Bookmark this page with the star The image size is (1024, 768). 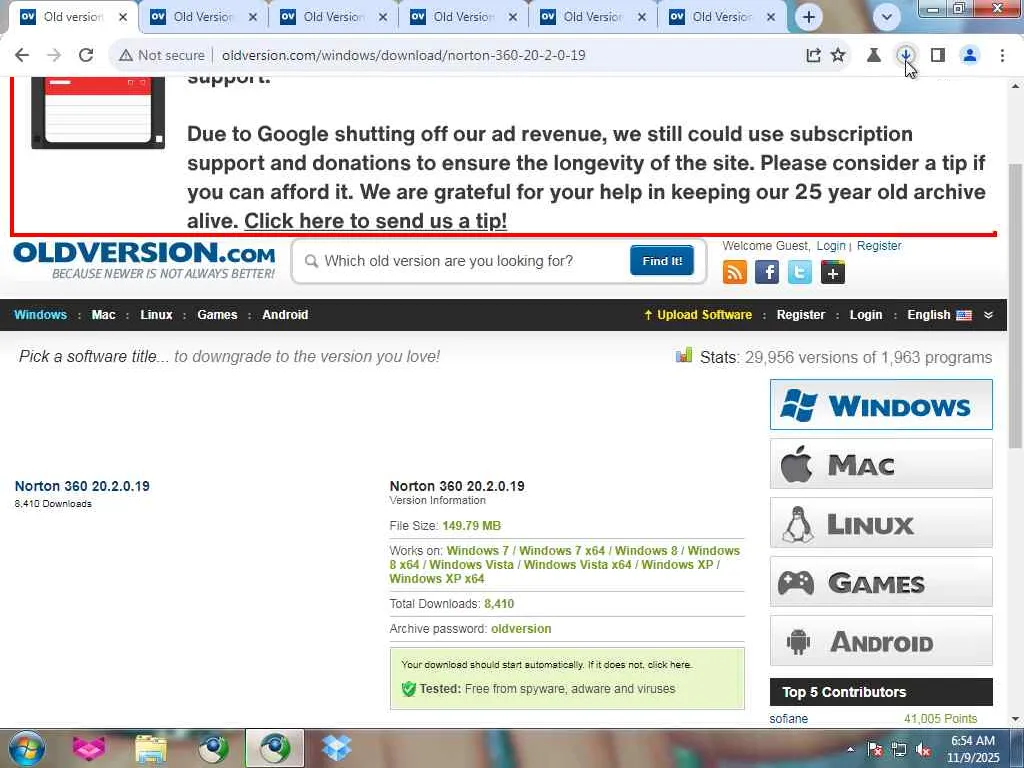click(x=838, y=56)
